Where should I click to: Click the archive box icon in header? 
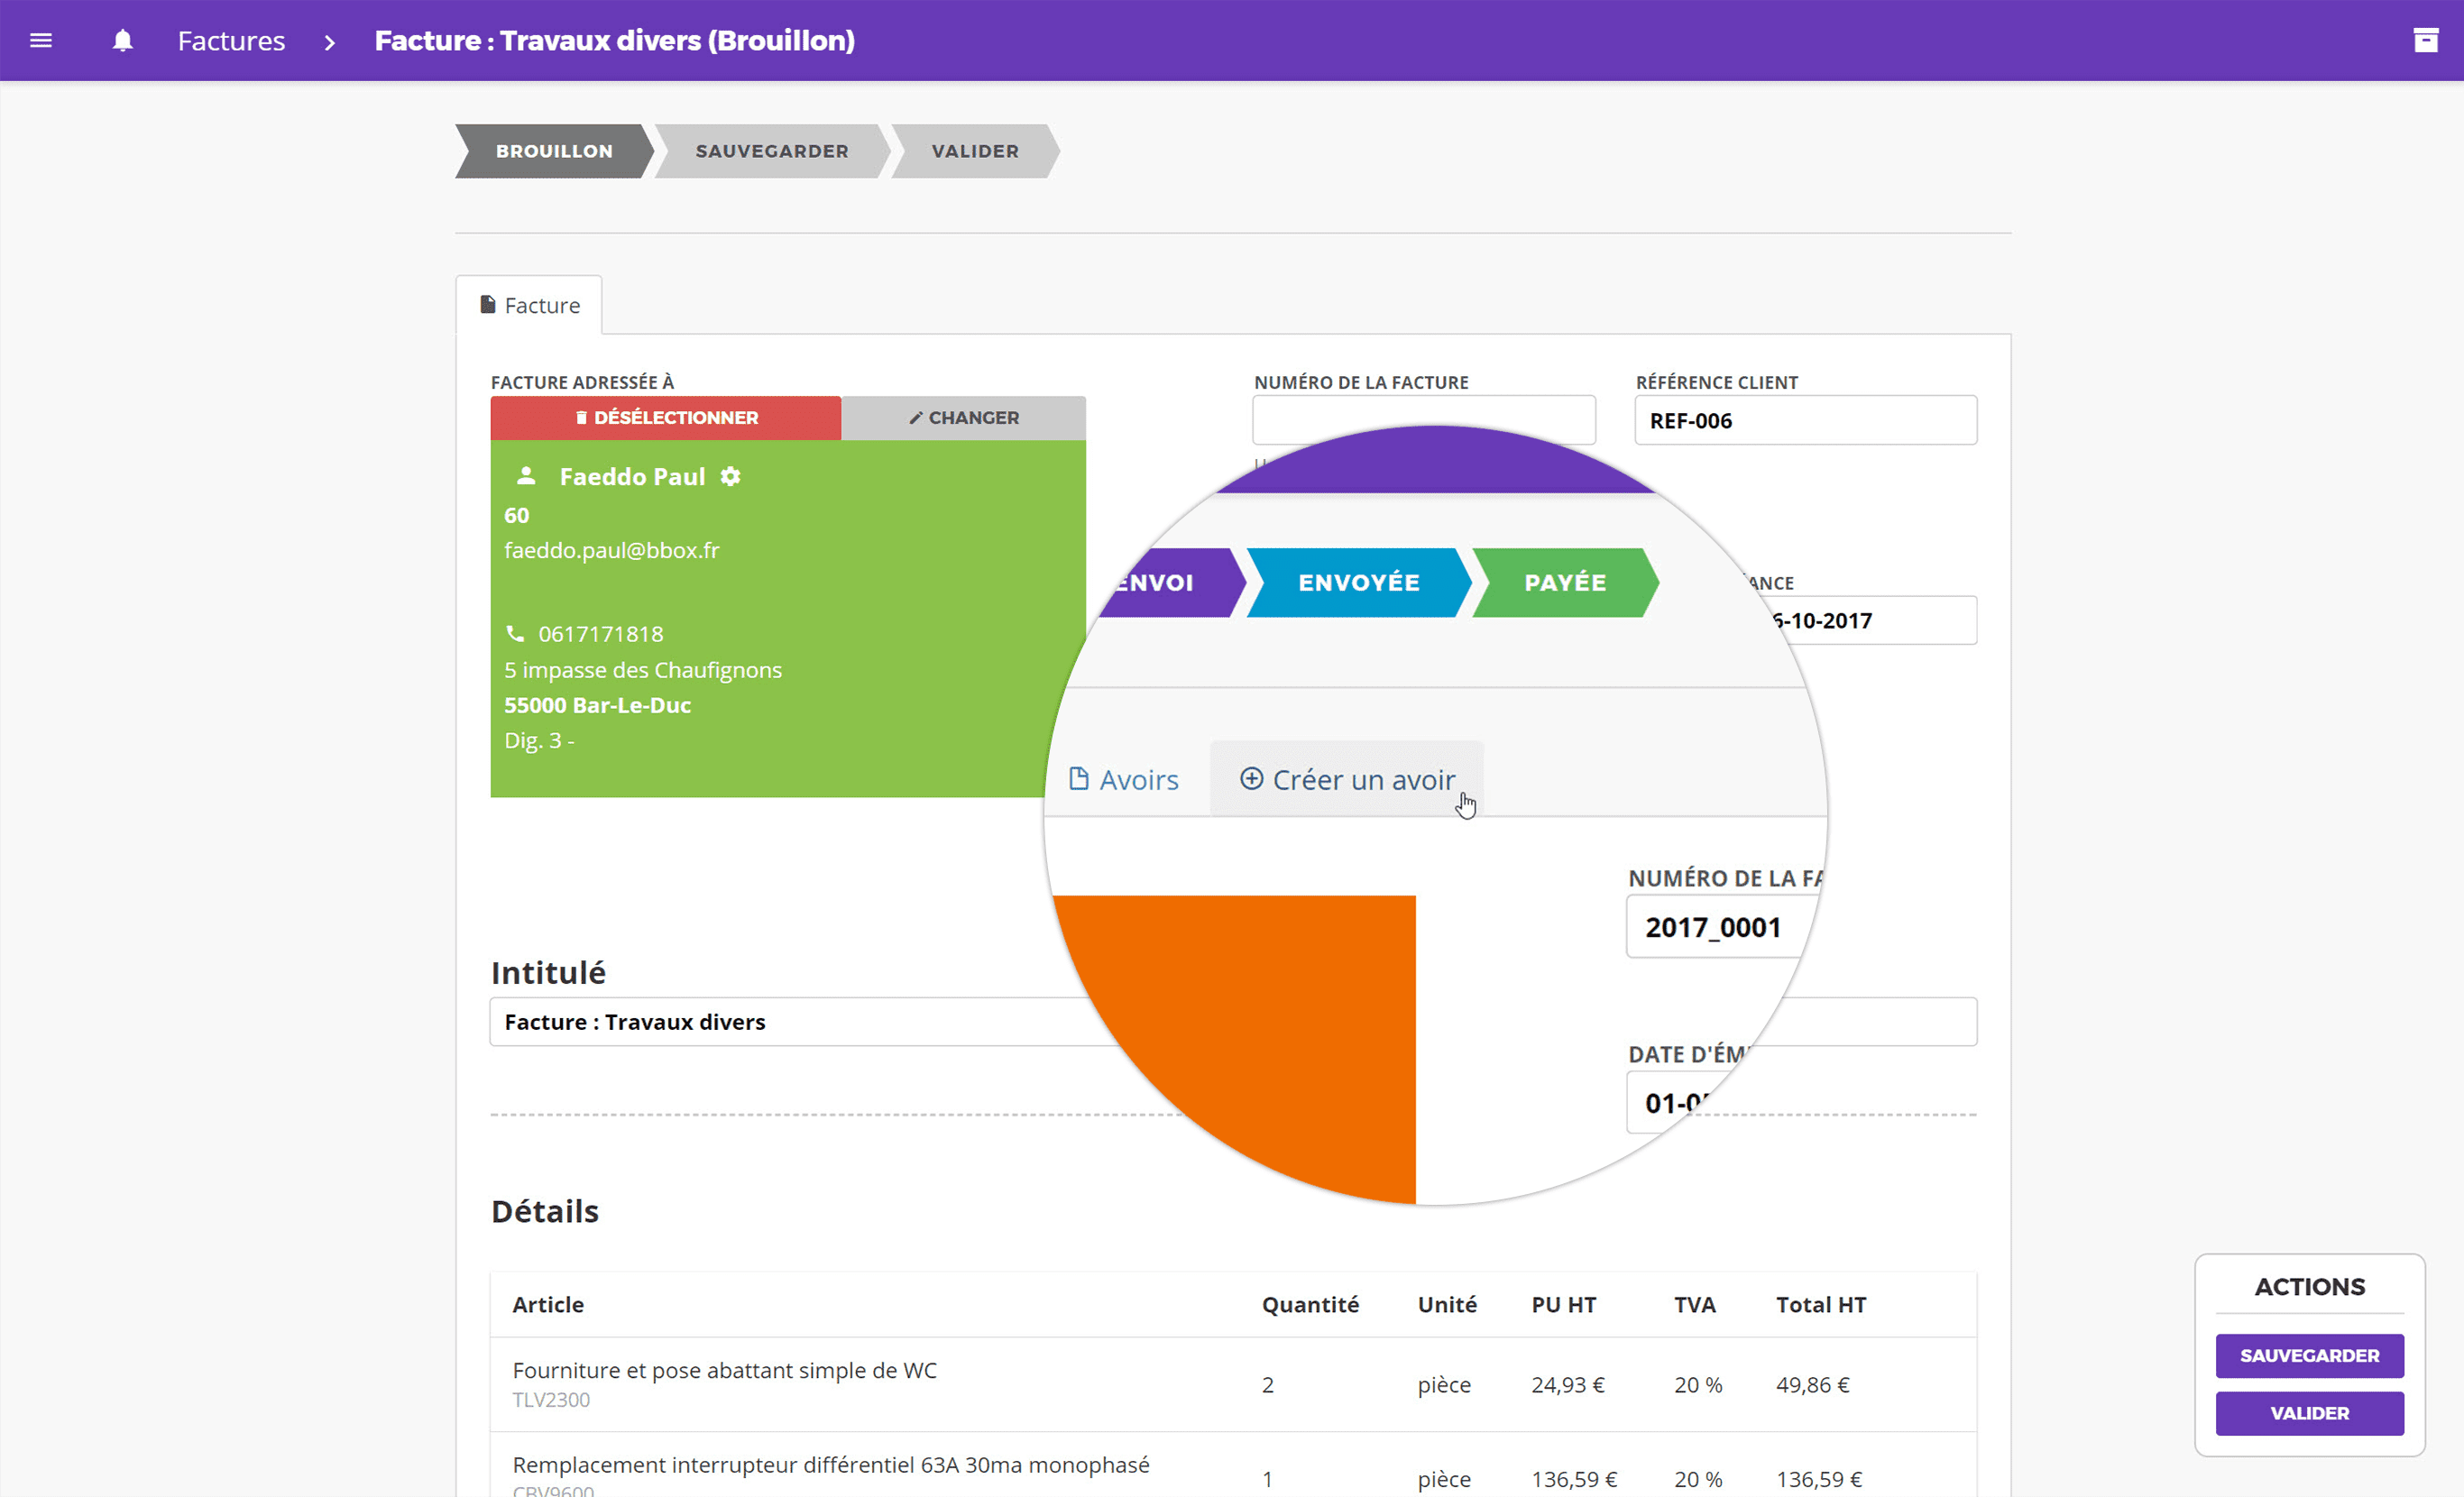click(x=2425, y=40)
